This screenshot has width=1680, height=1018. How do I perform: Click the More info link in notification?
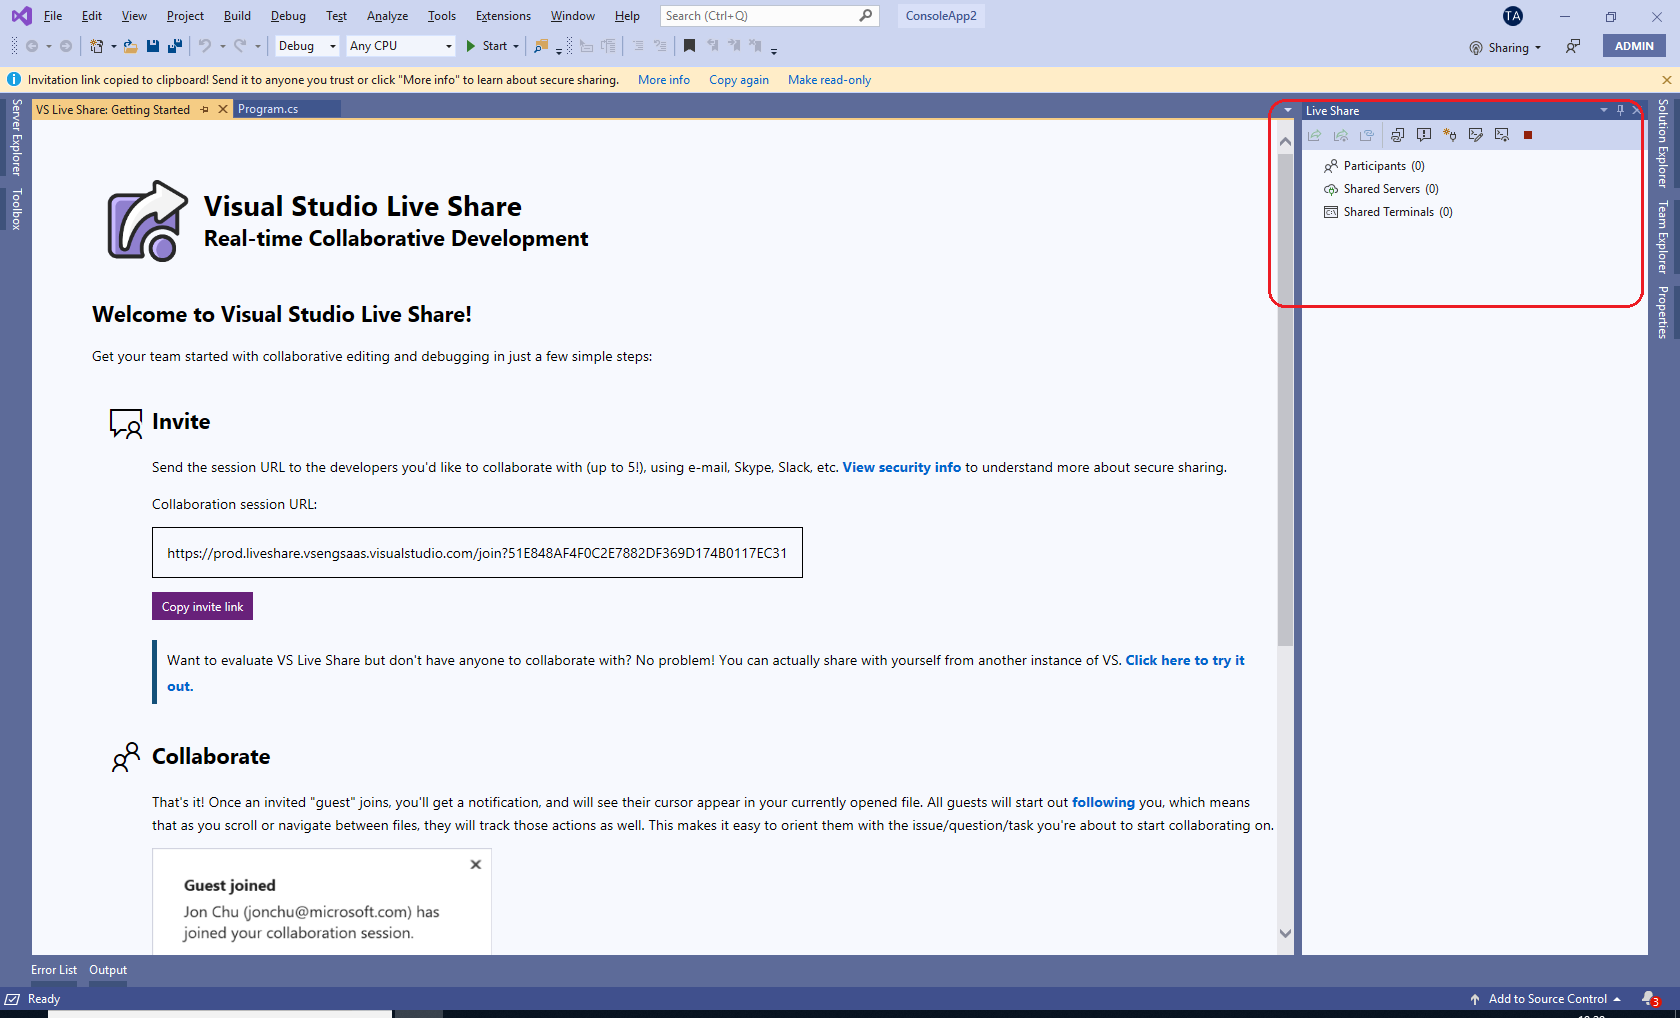click(x=664, y=80)
